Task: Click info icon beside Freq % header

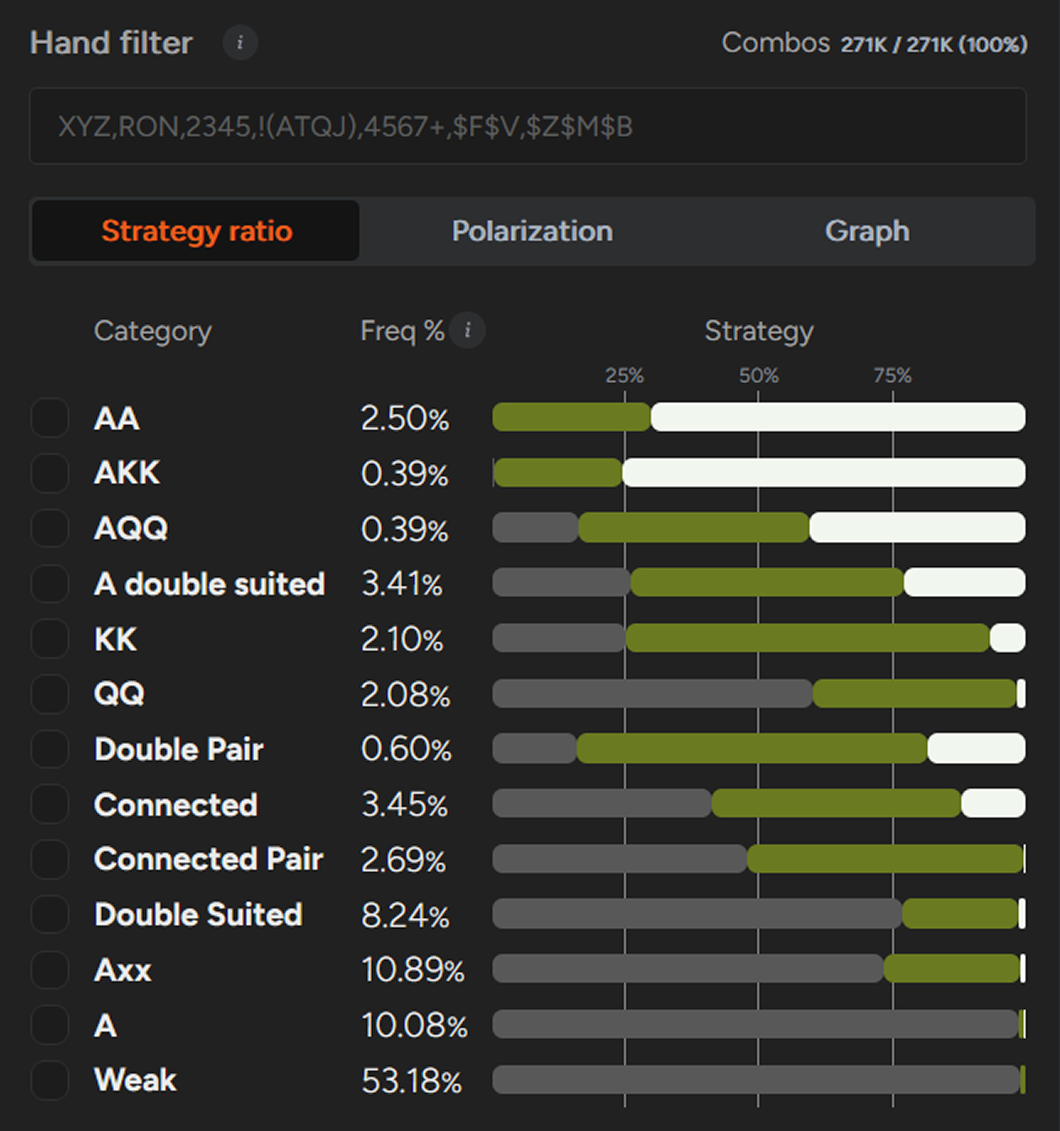Action: [467, 330]
